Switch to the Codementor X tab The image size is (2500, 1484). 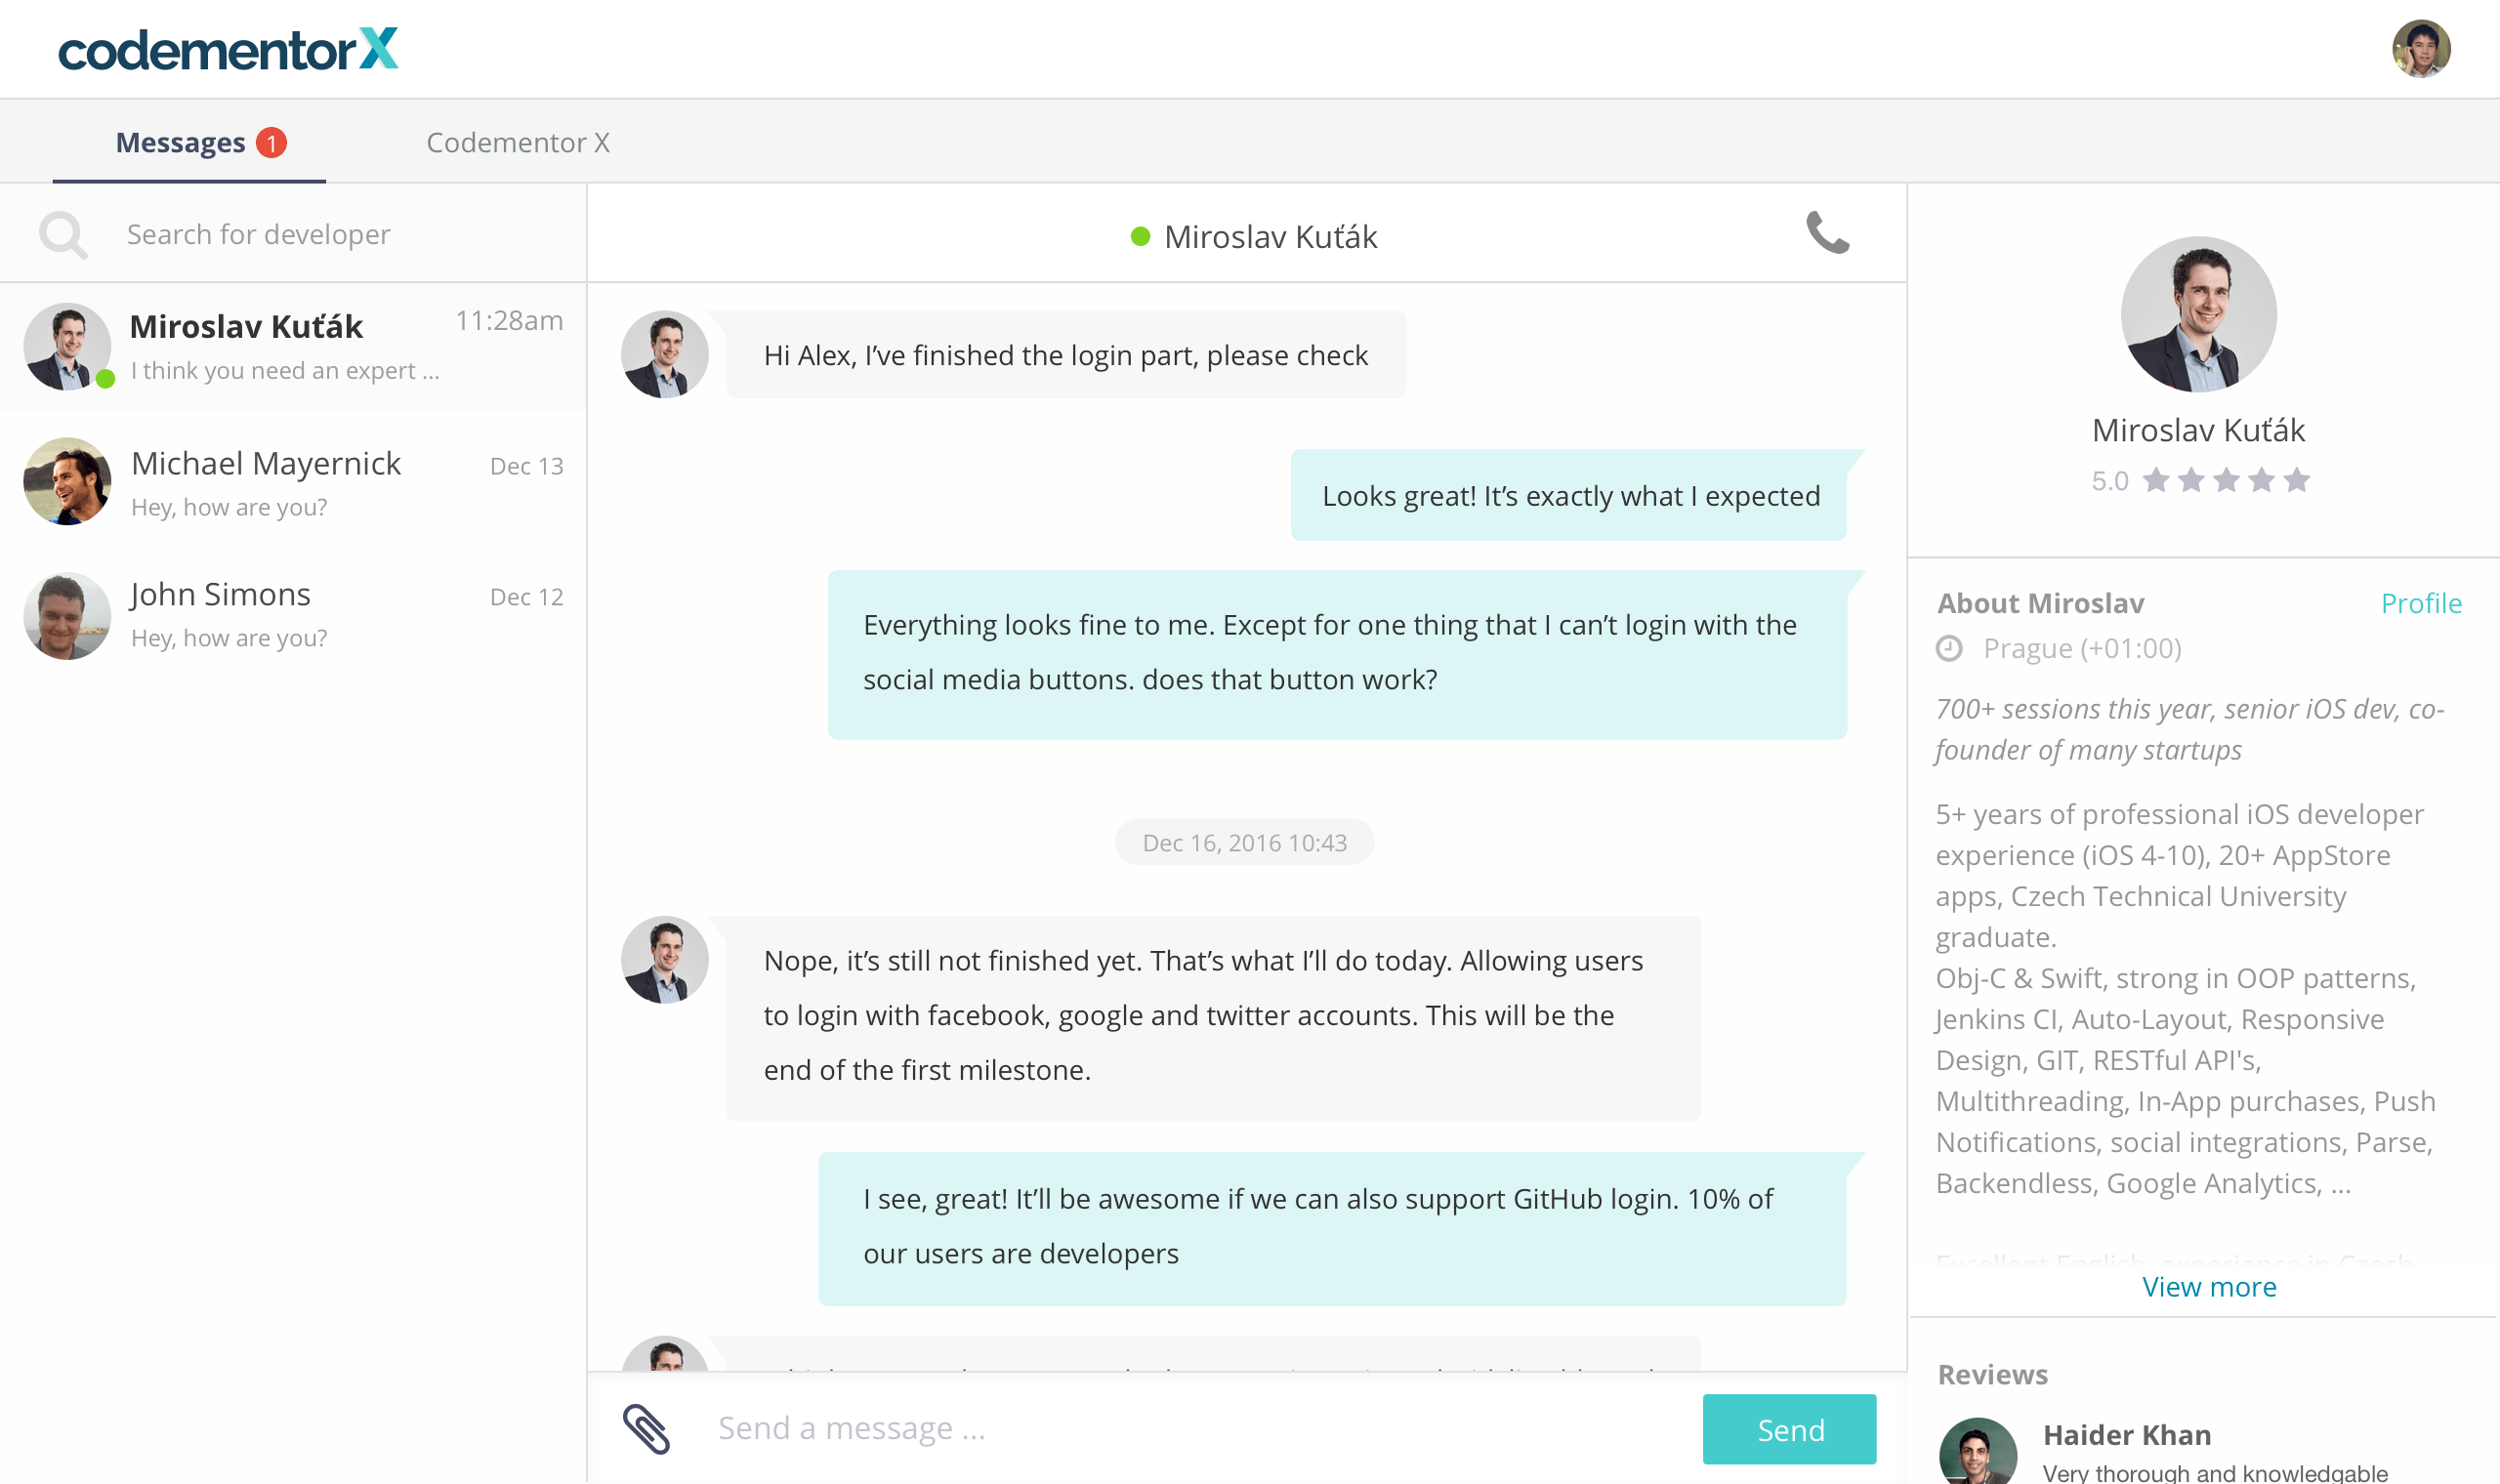click(517, 143)
